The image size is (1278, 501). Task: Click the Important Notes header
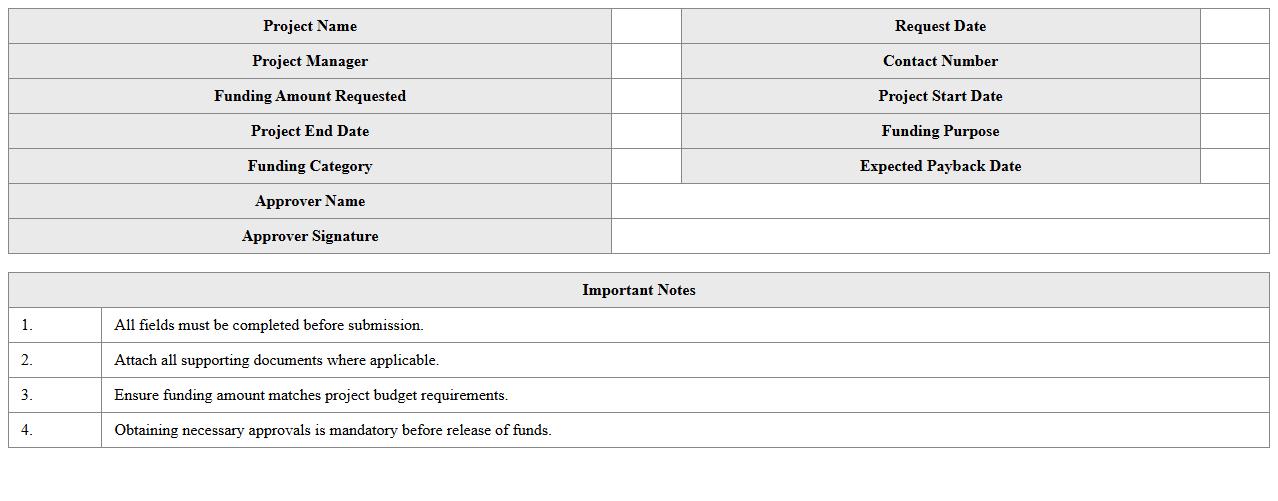639,290
